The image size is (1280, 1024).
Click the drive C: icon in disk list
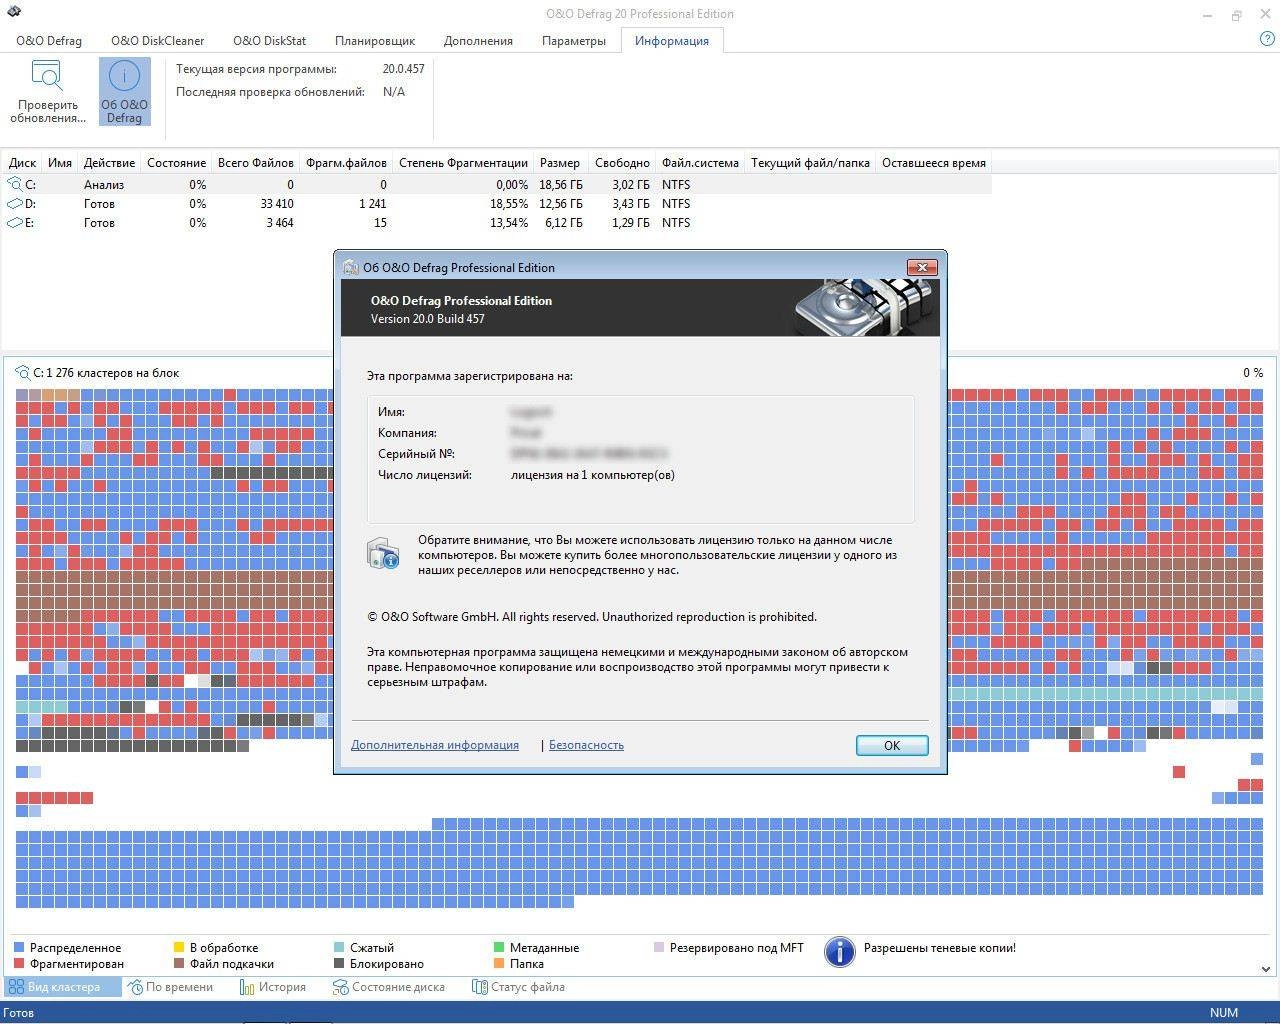[15, 184]
